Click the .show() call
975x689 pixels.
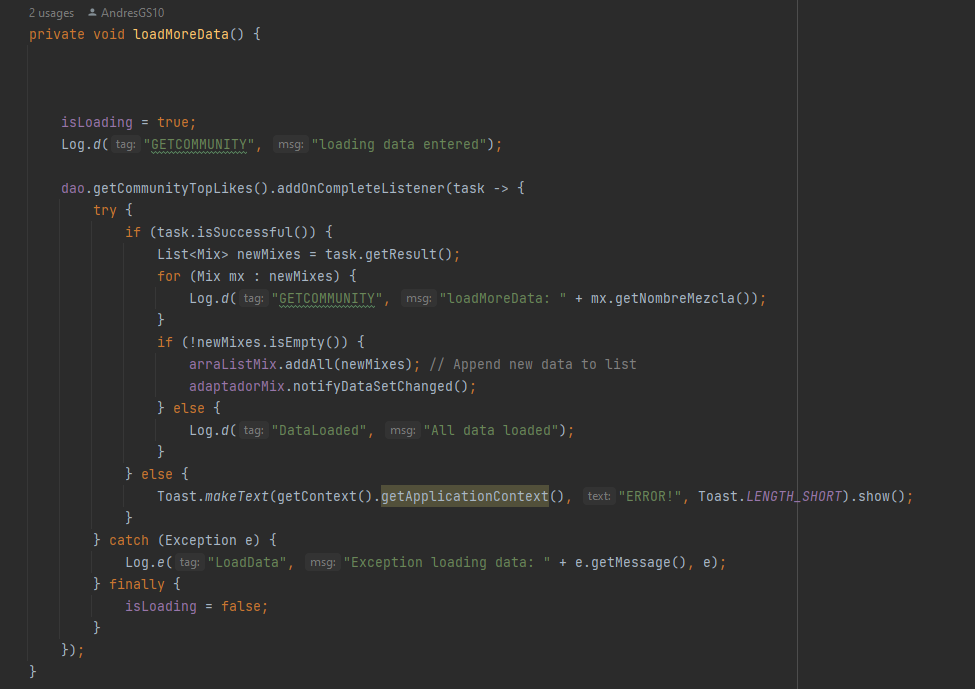877,496
